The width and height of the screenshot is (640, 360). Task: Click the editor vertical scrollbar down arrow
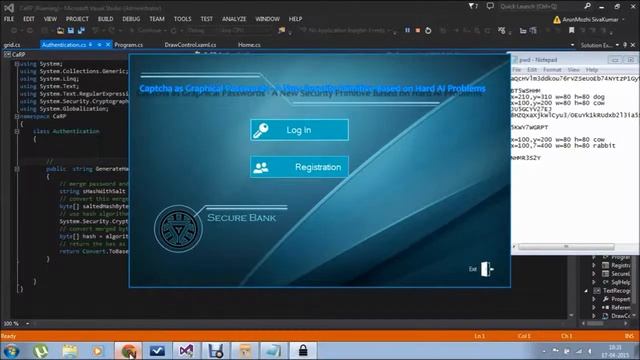coord(571,315)
